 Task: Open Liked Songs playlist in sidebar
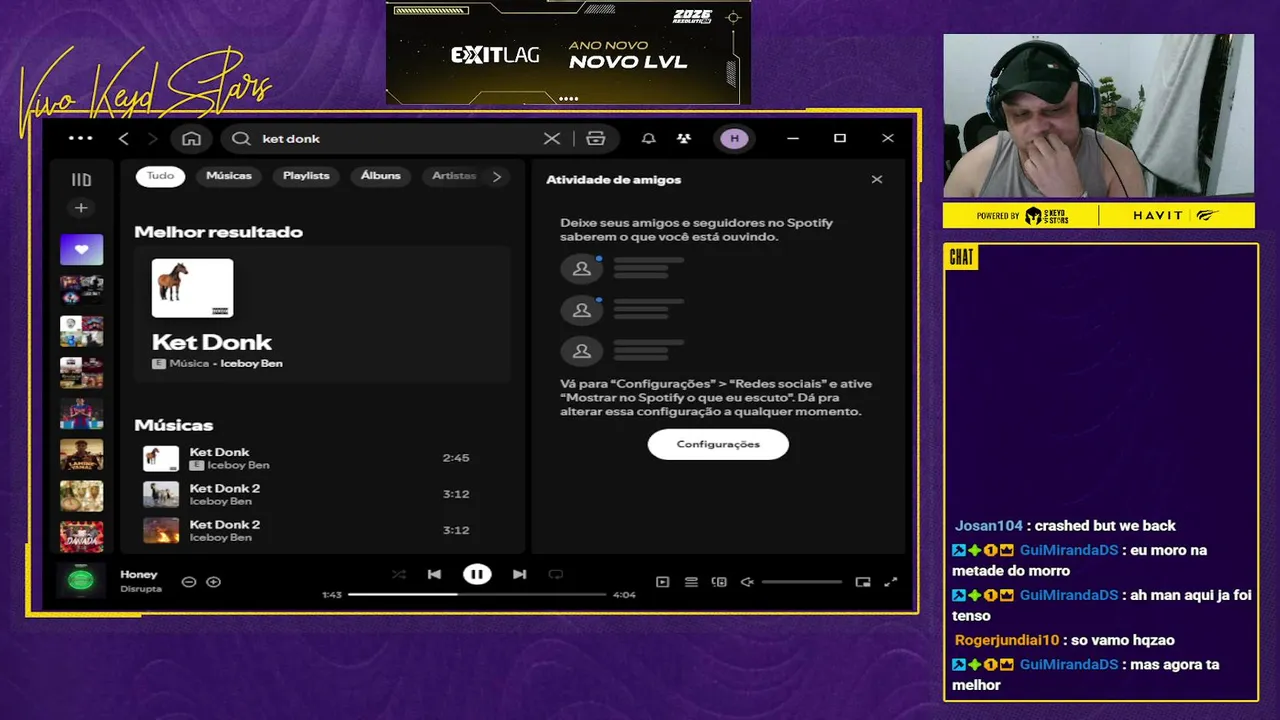(81, 249)
